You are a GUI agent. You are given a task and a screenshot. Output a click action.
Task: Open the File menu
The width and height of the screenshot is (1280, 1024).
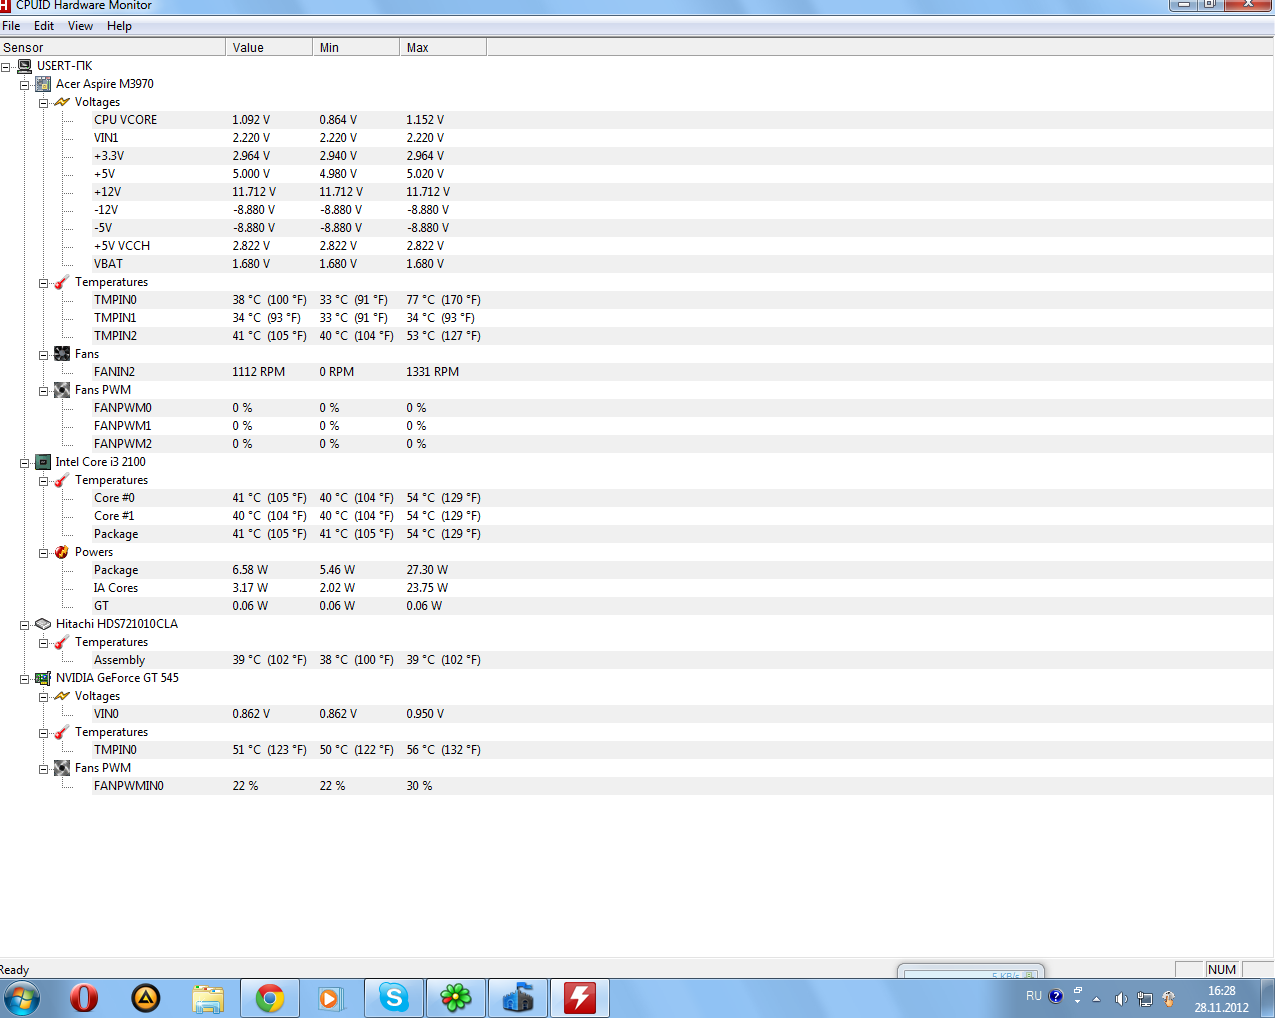coord(11,26)
